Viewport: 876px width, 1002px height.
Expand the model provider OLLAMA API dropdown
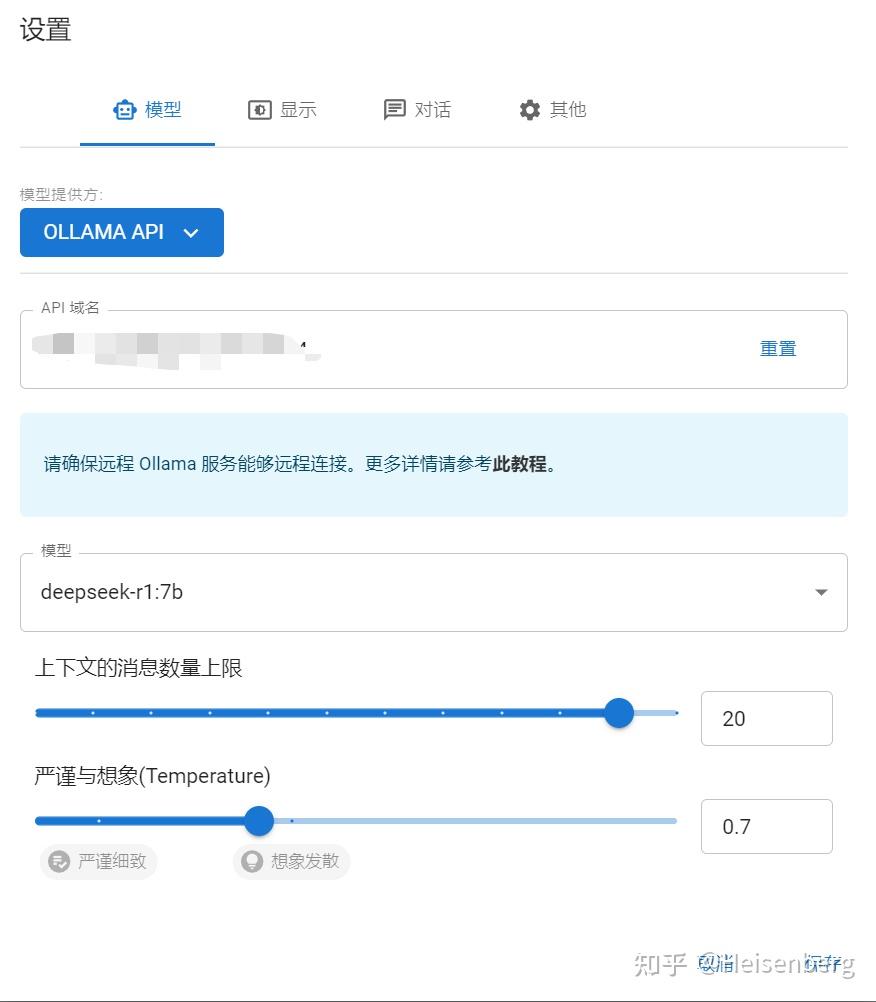point(122,233)
